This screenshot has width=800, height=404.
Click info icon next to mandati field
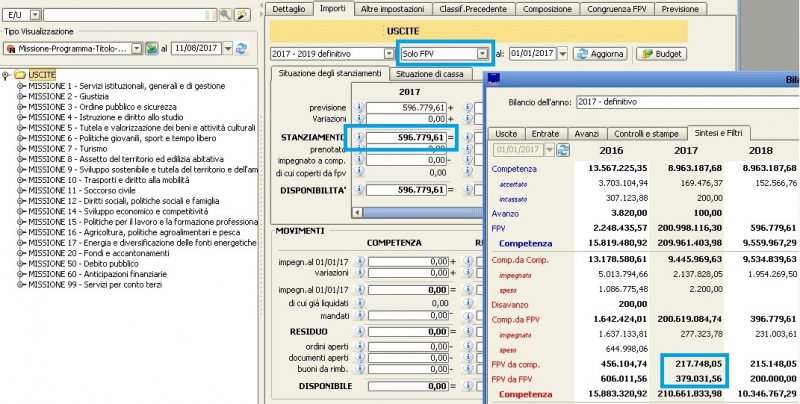[359, 314]
